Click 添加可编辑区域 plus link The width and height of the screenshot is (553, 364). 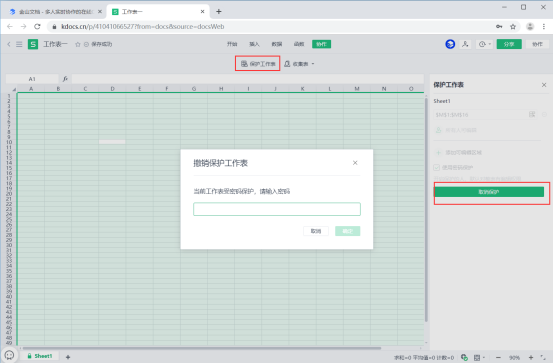click(459, 152)
